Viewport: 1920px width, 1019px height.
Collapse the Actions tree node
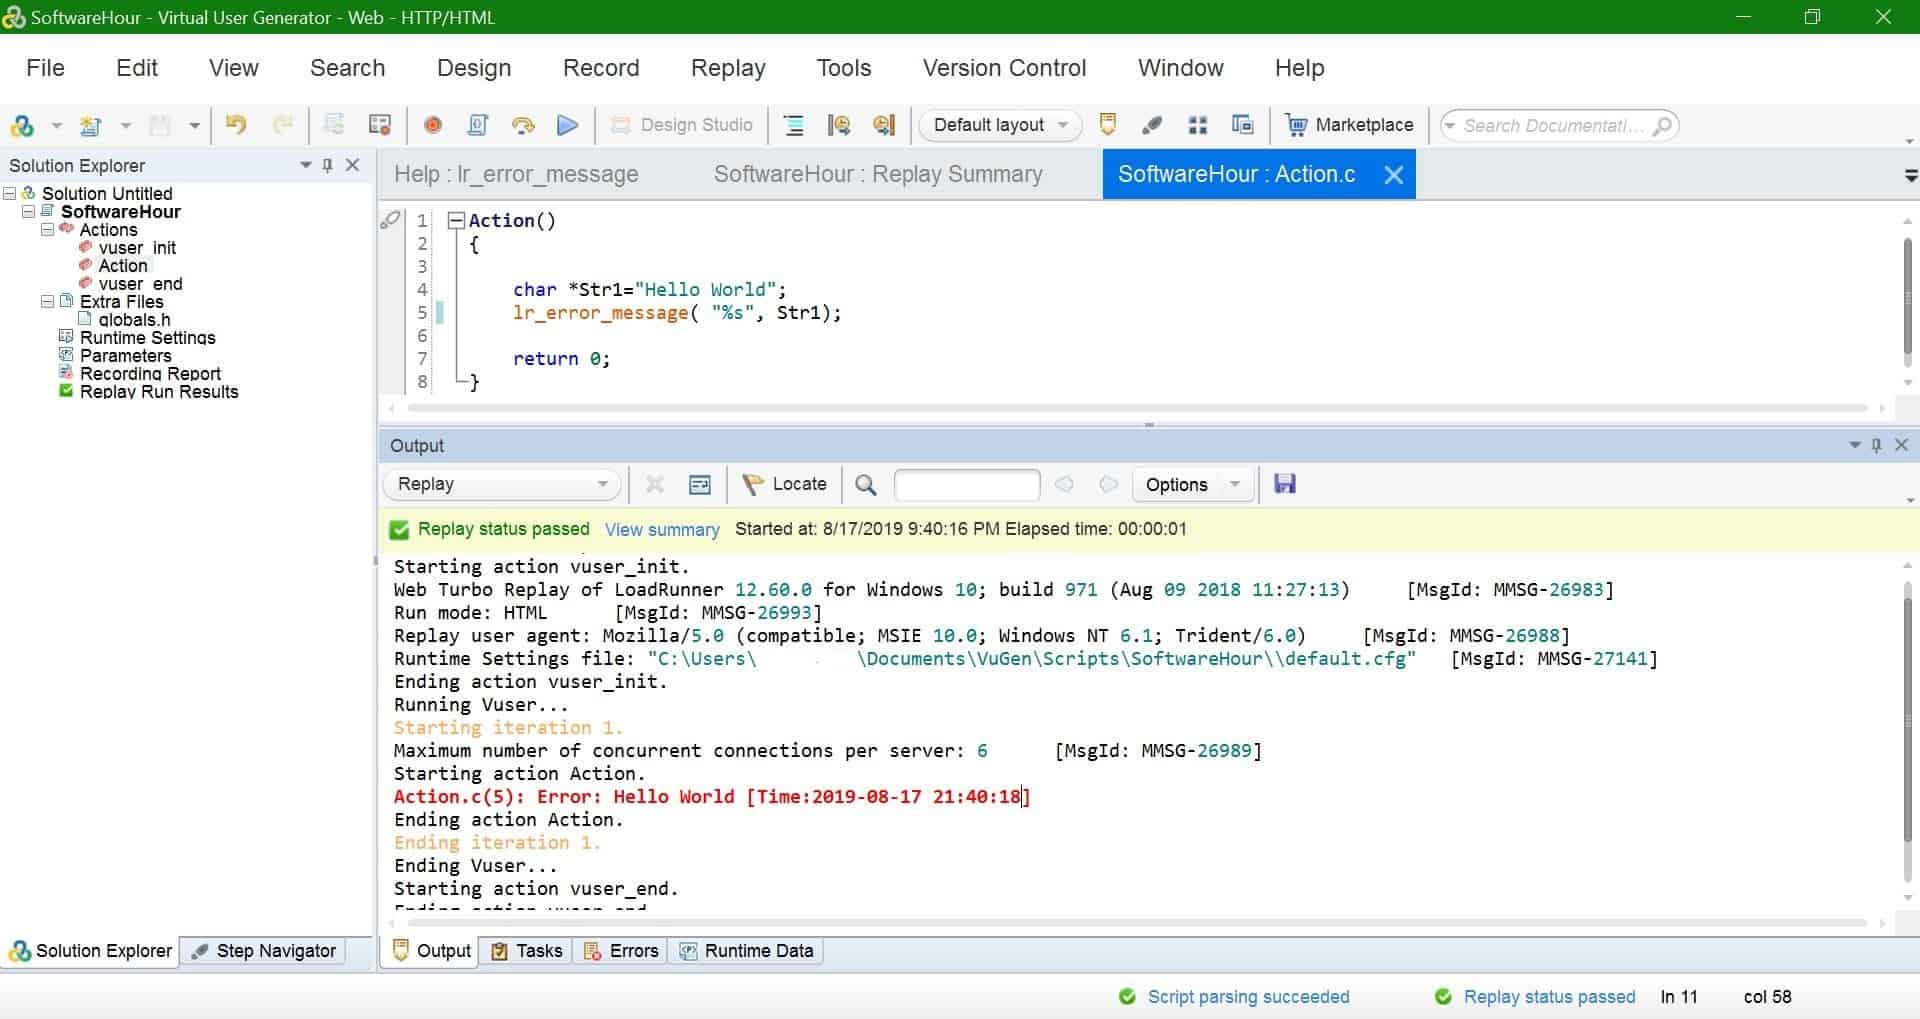(x=47, y=229)
